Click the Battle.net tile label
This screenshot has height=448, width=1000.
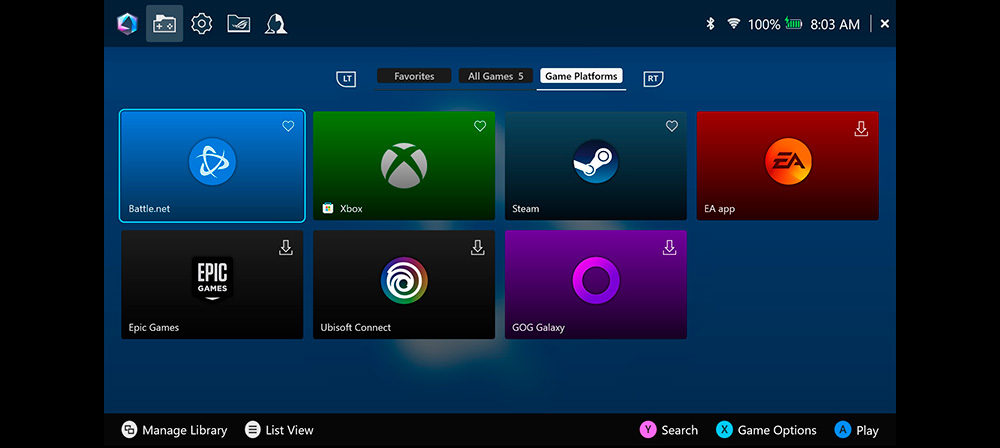[x=149, y=209]
